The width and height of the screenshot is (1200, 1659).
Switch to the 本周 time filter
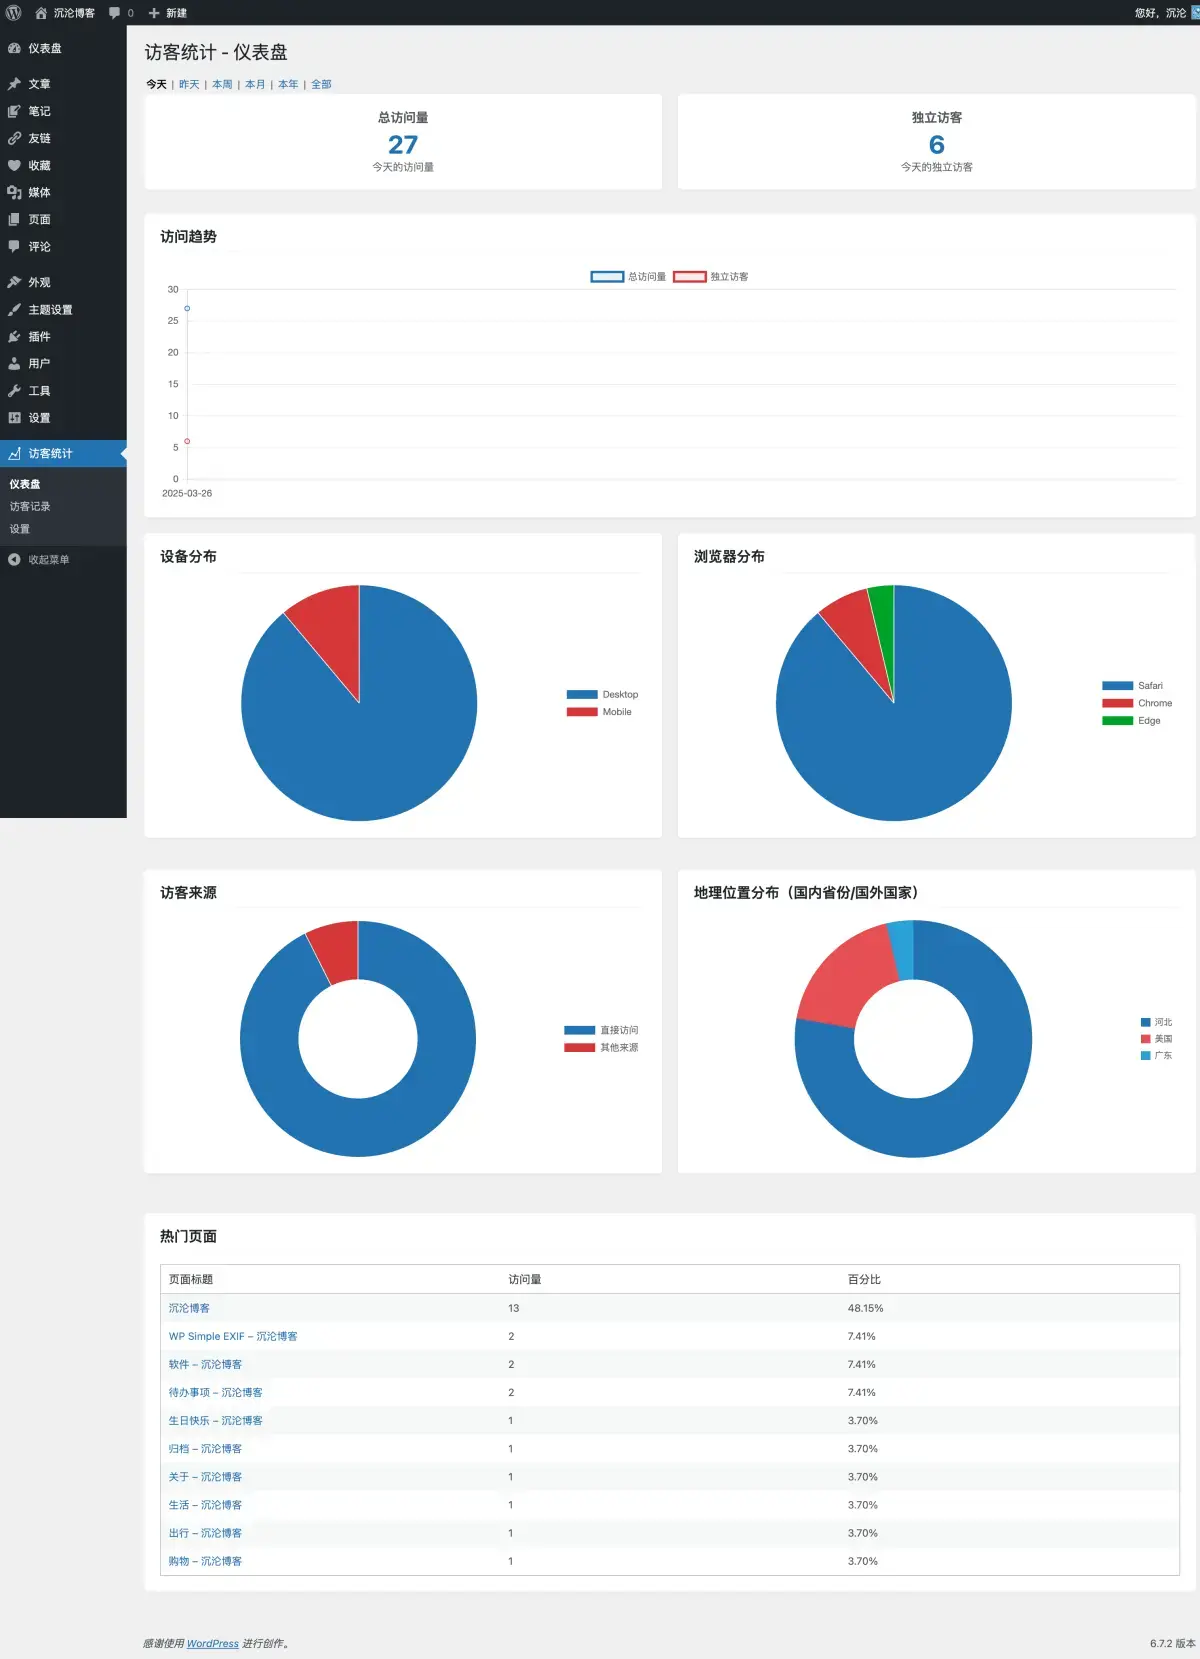[222, 85]
